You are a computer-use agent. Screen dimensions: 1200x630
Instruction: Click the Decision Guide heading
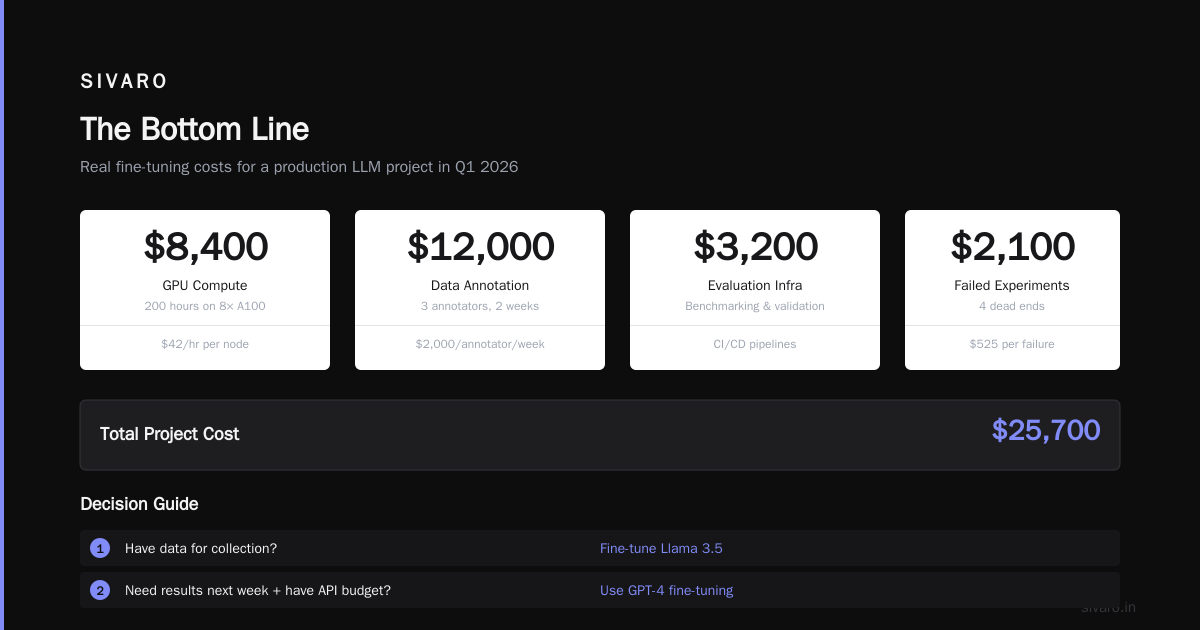point(139,504)
